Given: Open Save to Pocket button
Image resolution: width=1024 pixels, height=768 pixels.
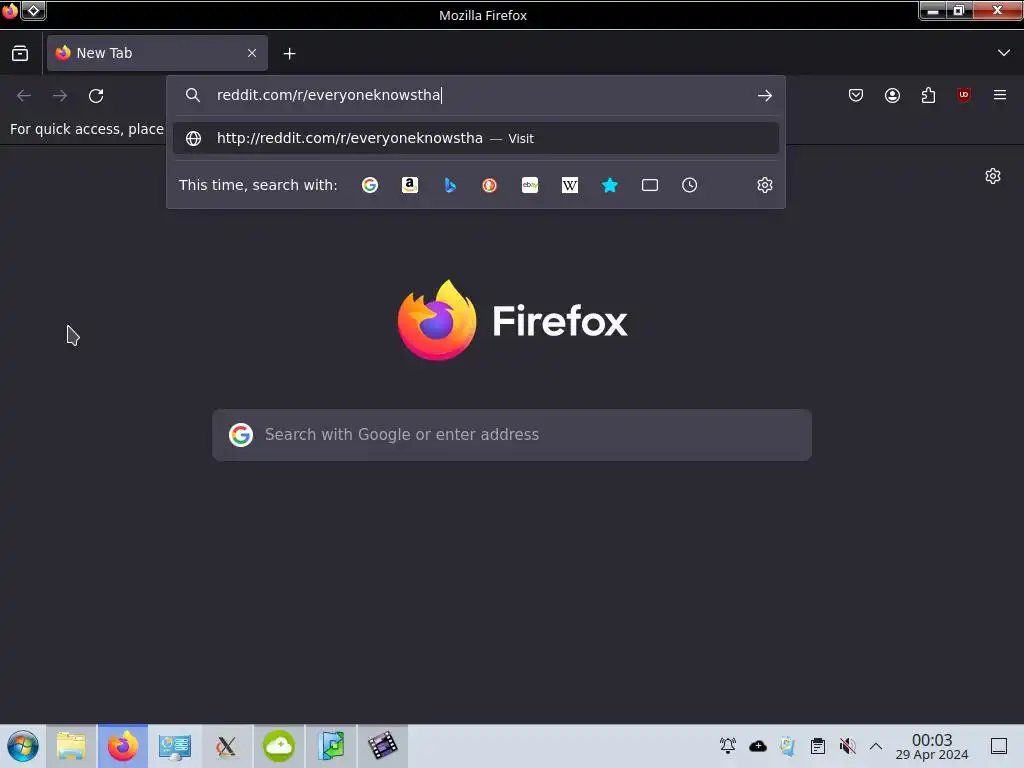Looking at the screenshot, I should coord(856,95).
